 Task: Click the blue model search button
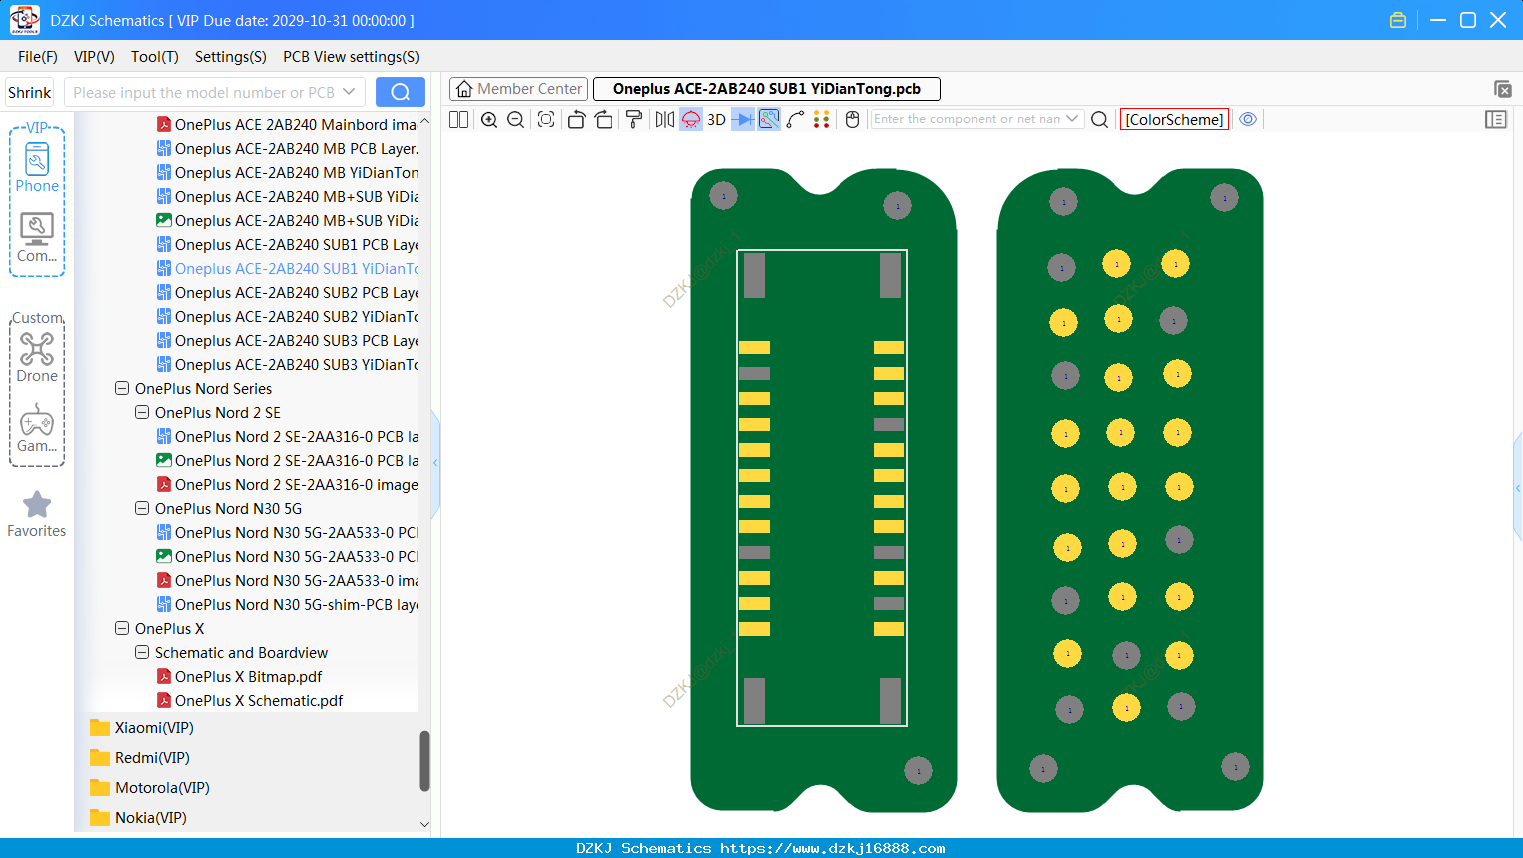pos(400,92)
